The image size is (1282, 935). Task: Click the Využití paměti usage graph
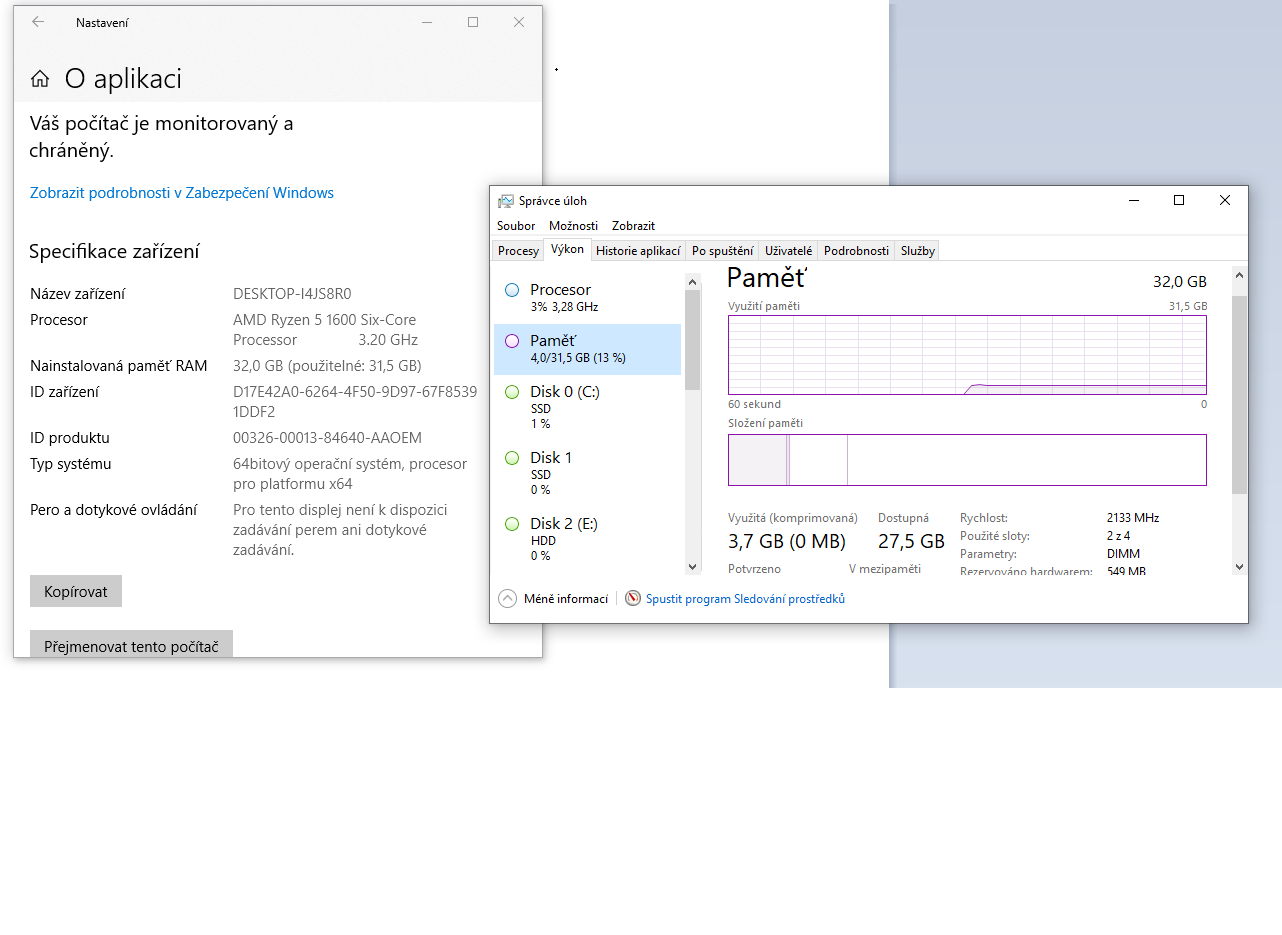tap(967, 355)
